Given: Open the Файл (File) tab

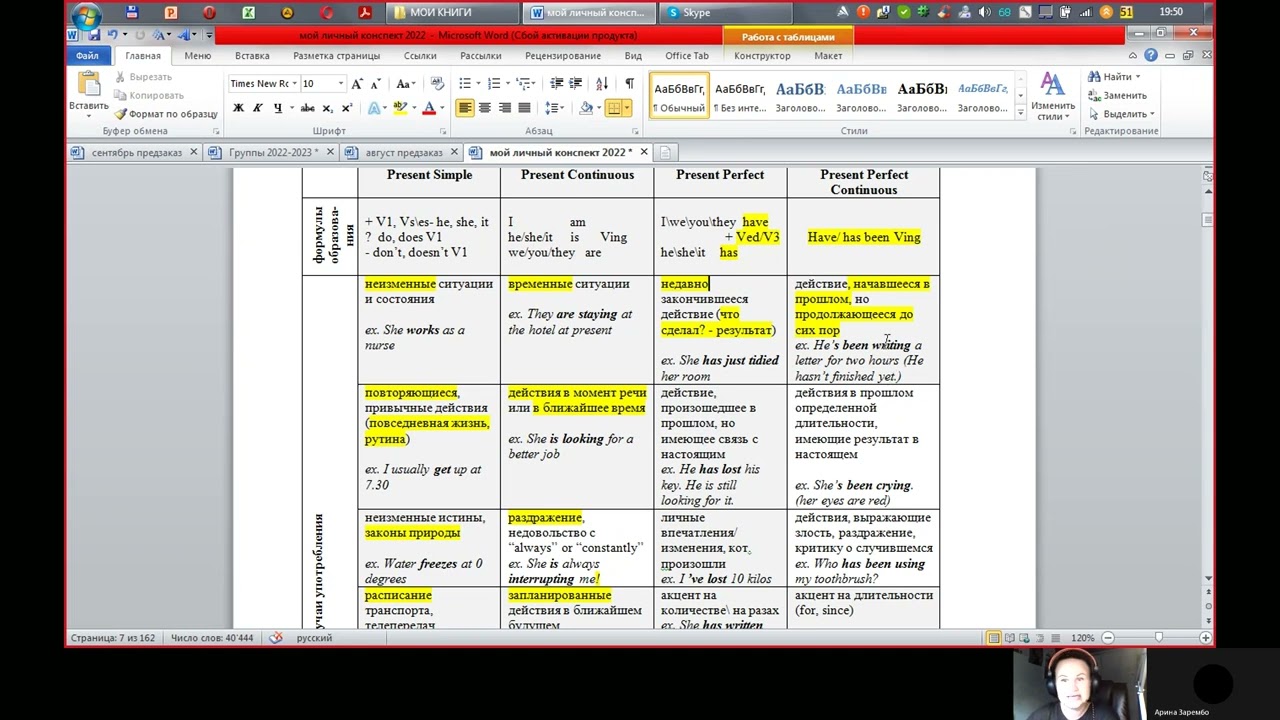Looking at the screenshot, I should coord(87,56).
